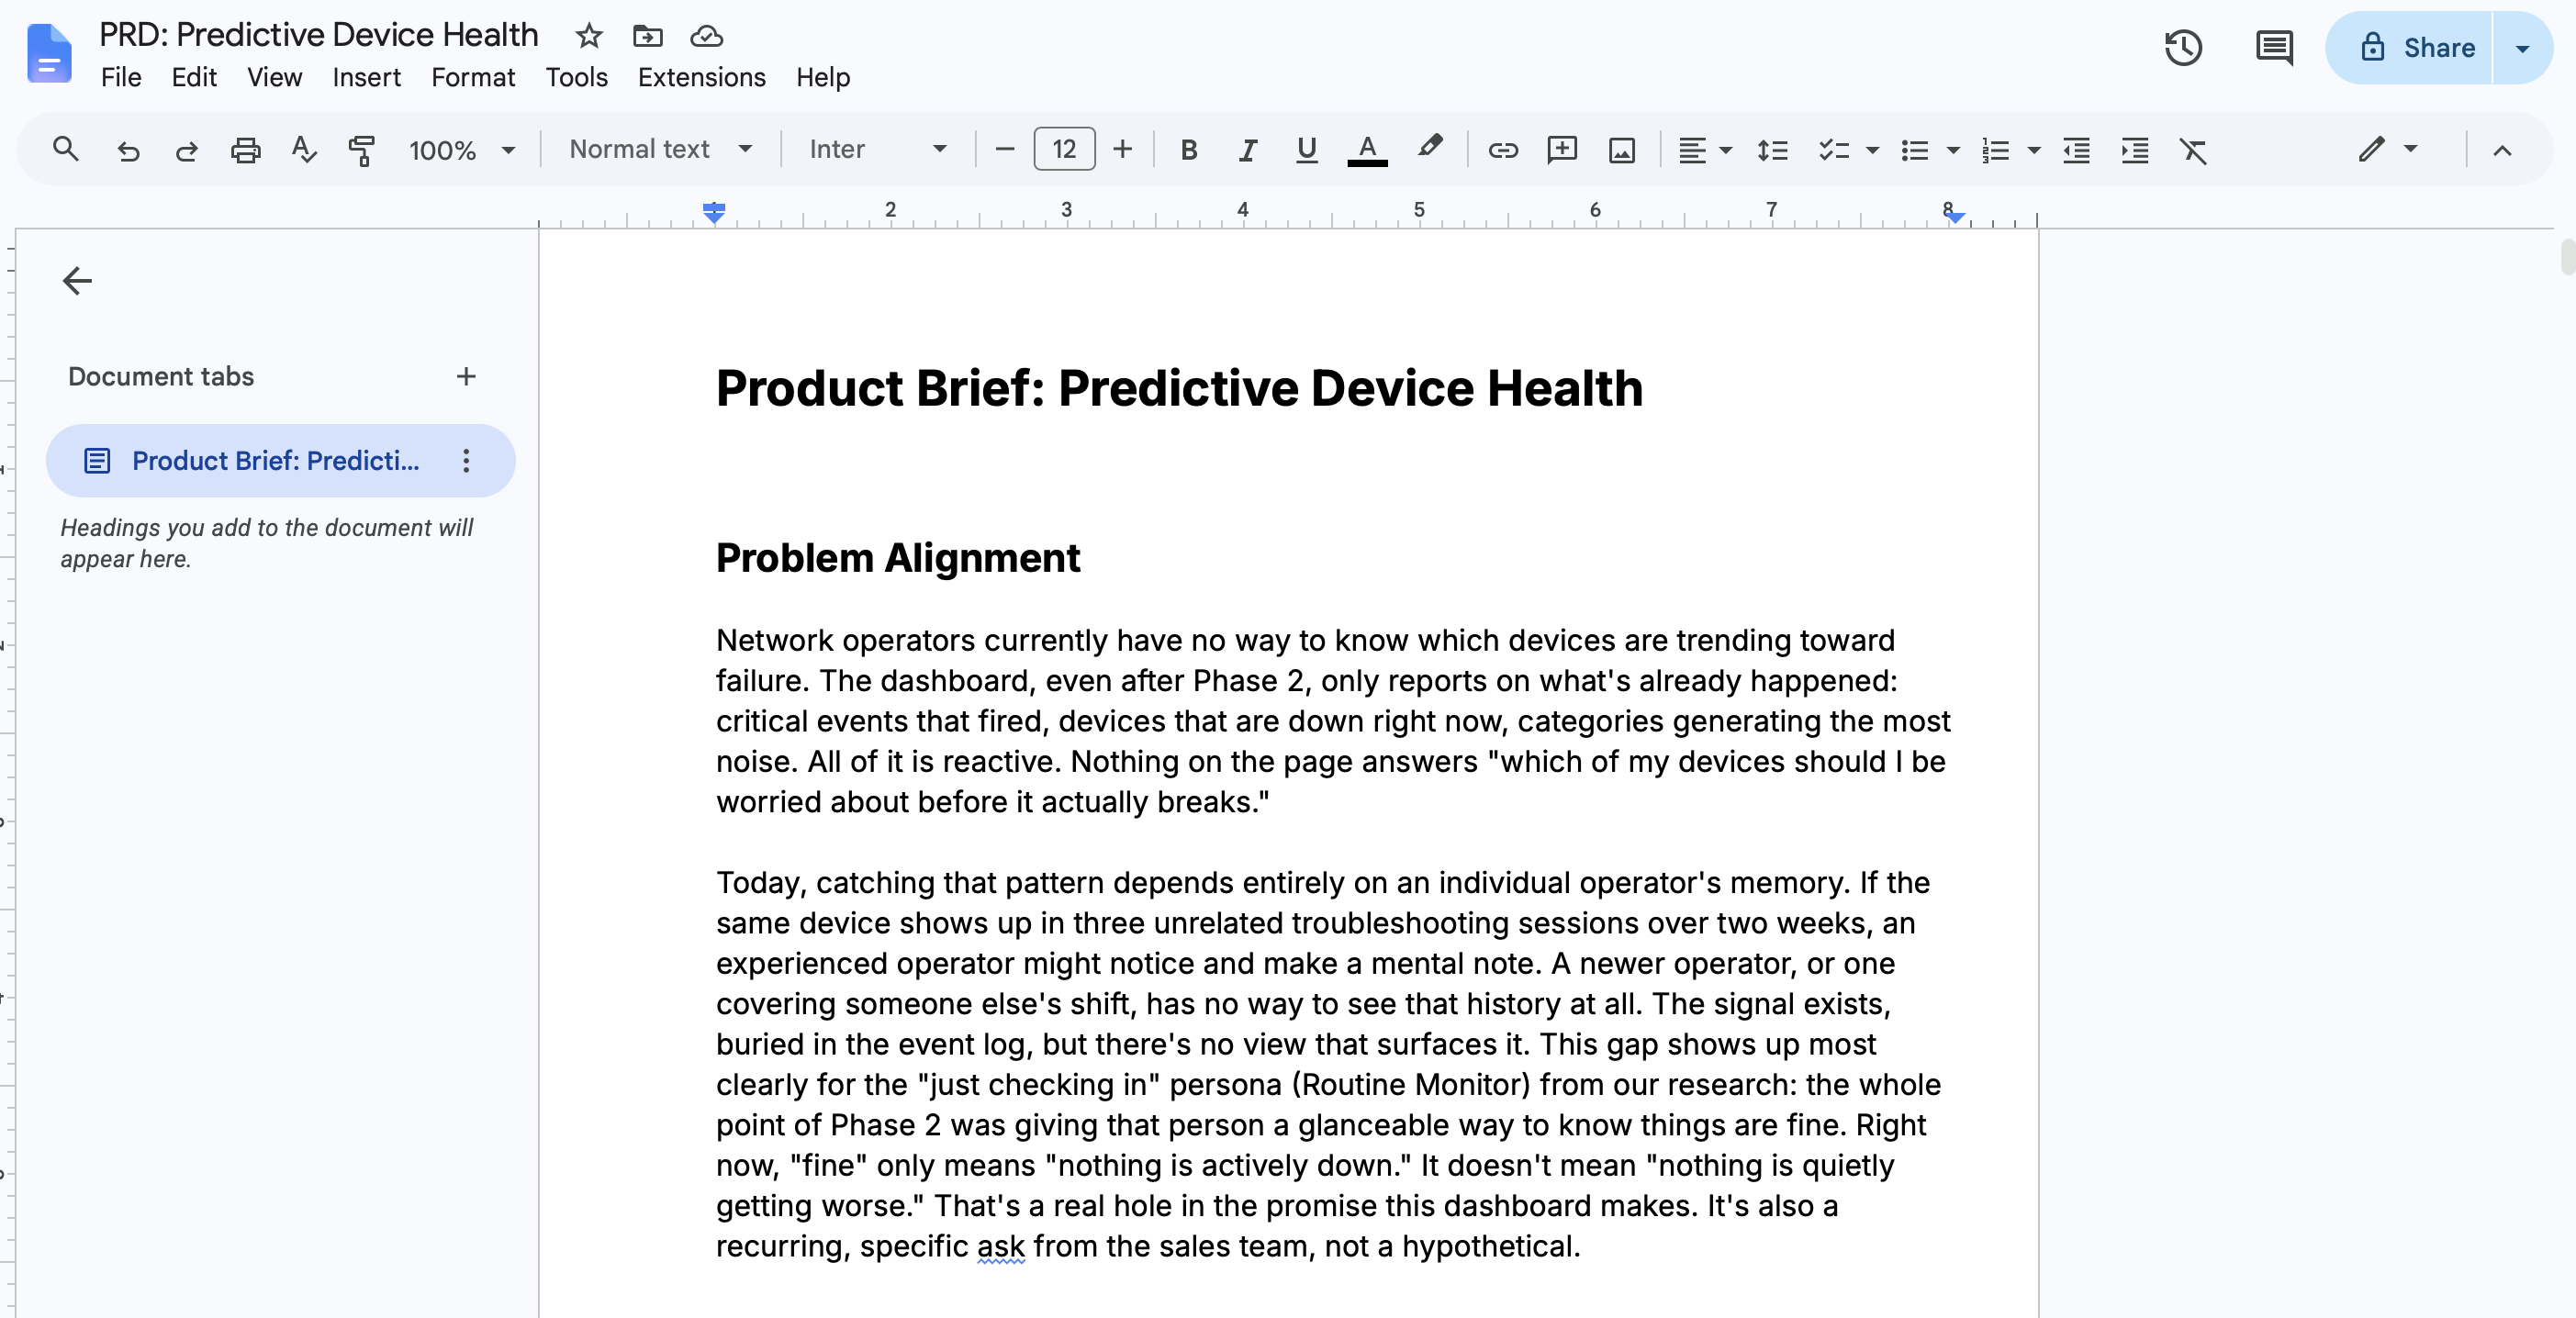2576x1318 pixels.
Task: Open the comments history panel
Action: click(x=2274, y=48)
